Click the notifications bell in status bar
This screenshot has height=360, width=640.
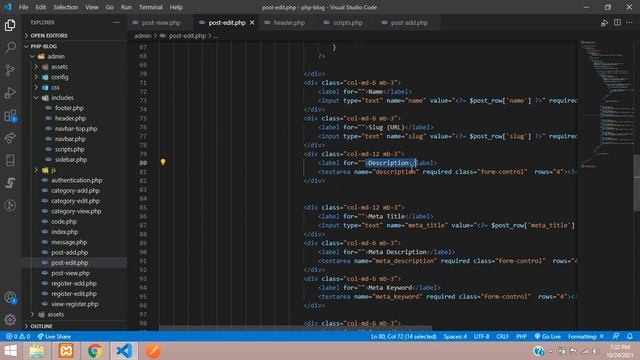630,336
